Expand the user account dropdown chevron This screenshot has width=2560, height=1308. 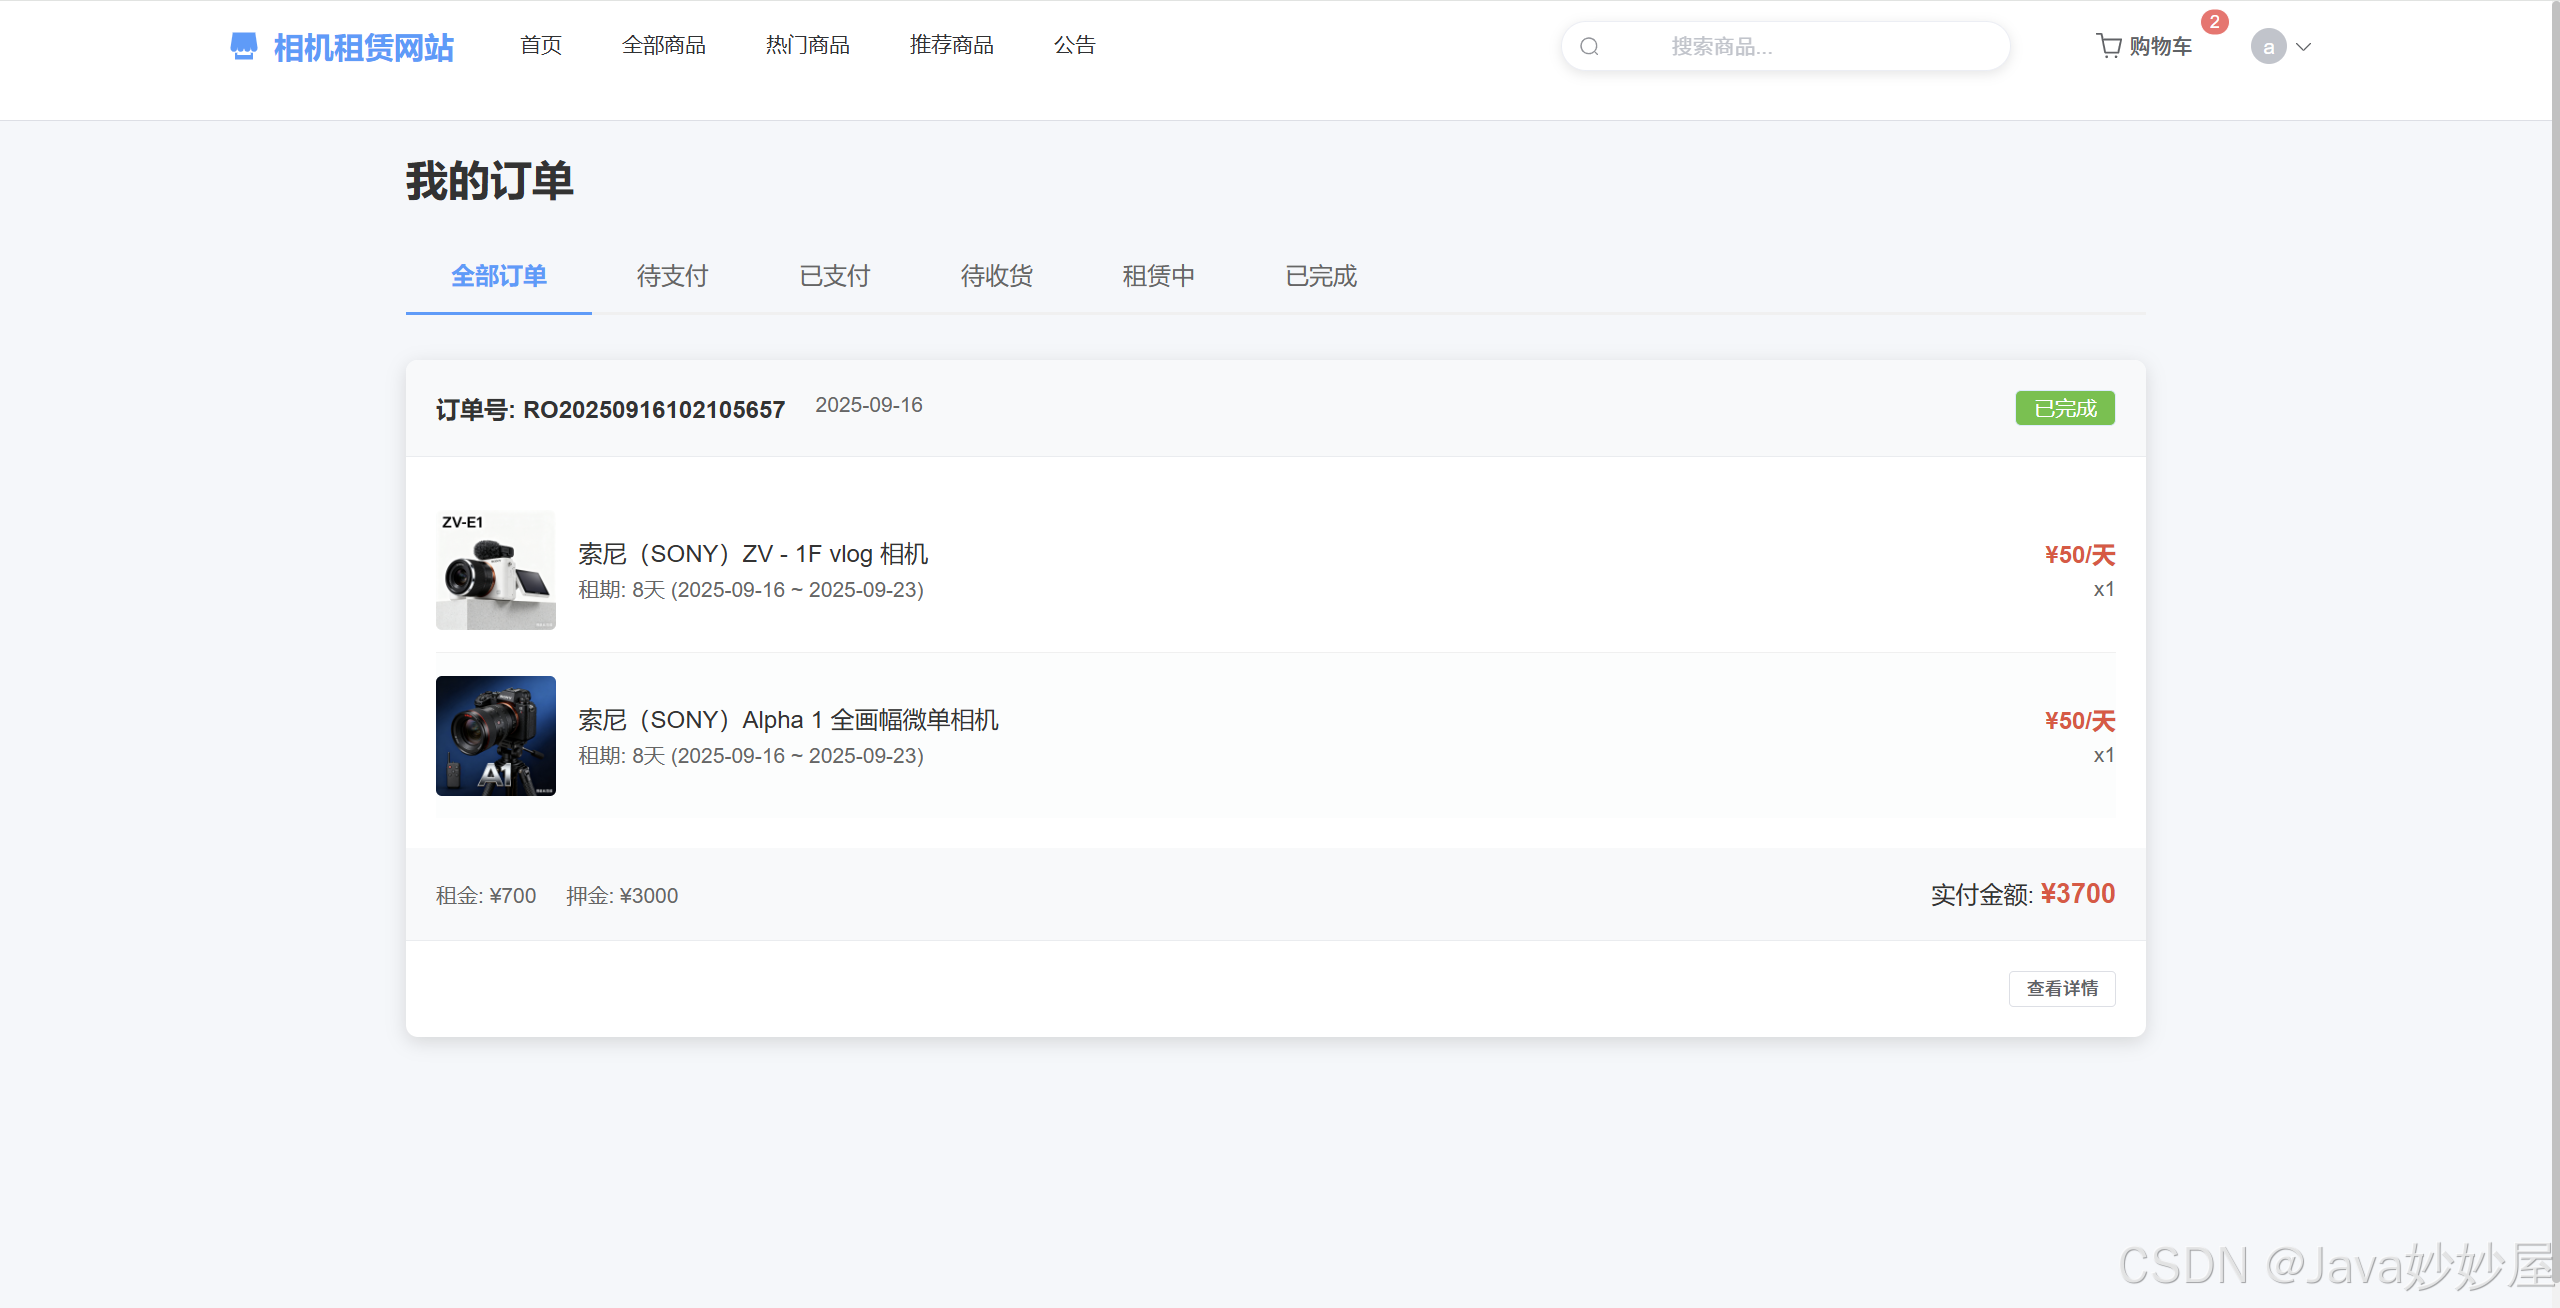tap(2303, 46)
